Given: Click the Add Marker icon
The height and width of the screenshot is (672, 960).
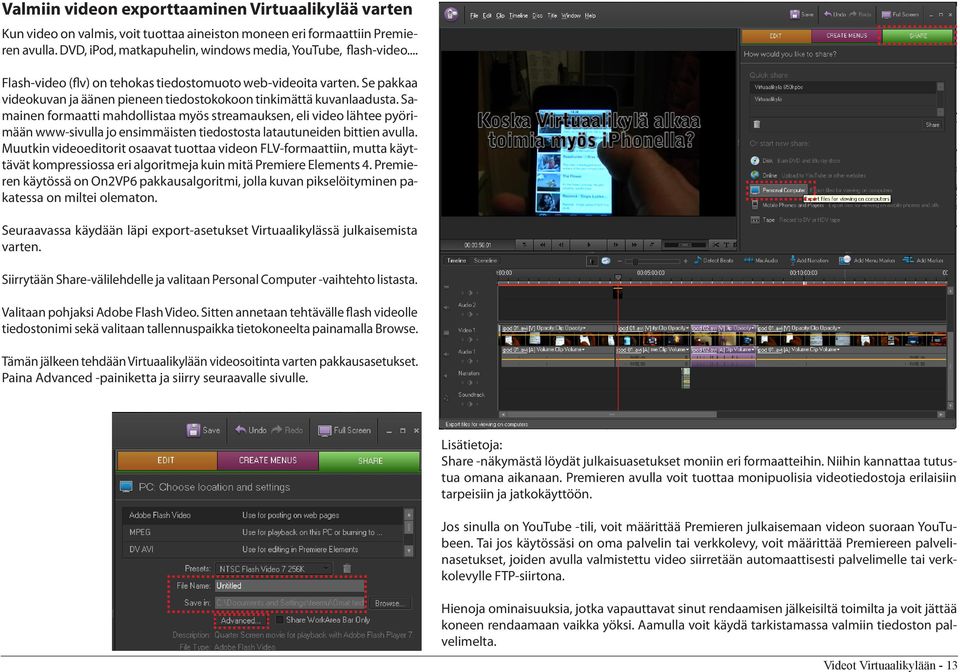Looking at the screenshot, I should (x=908, y=260).
